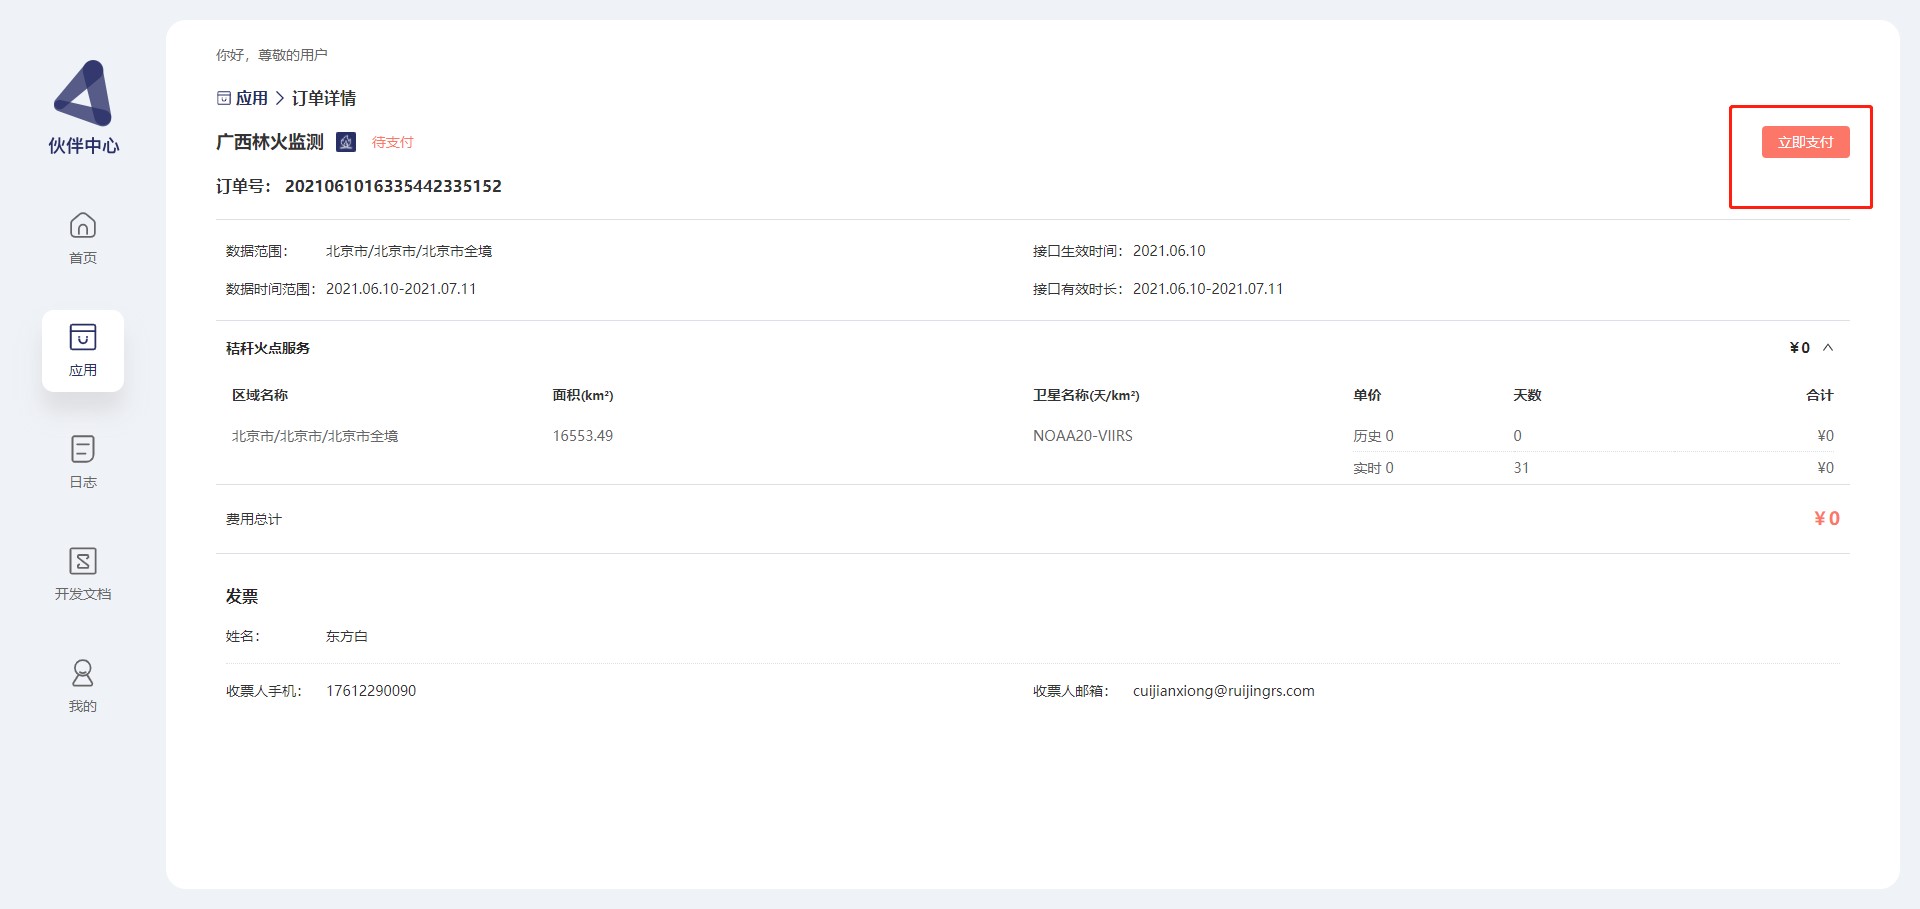Click the 面积(km²) column header

pos(583,395)
